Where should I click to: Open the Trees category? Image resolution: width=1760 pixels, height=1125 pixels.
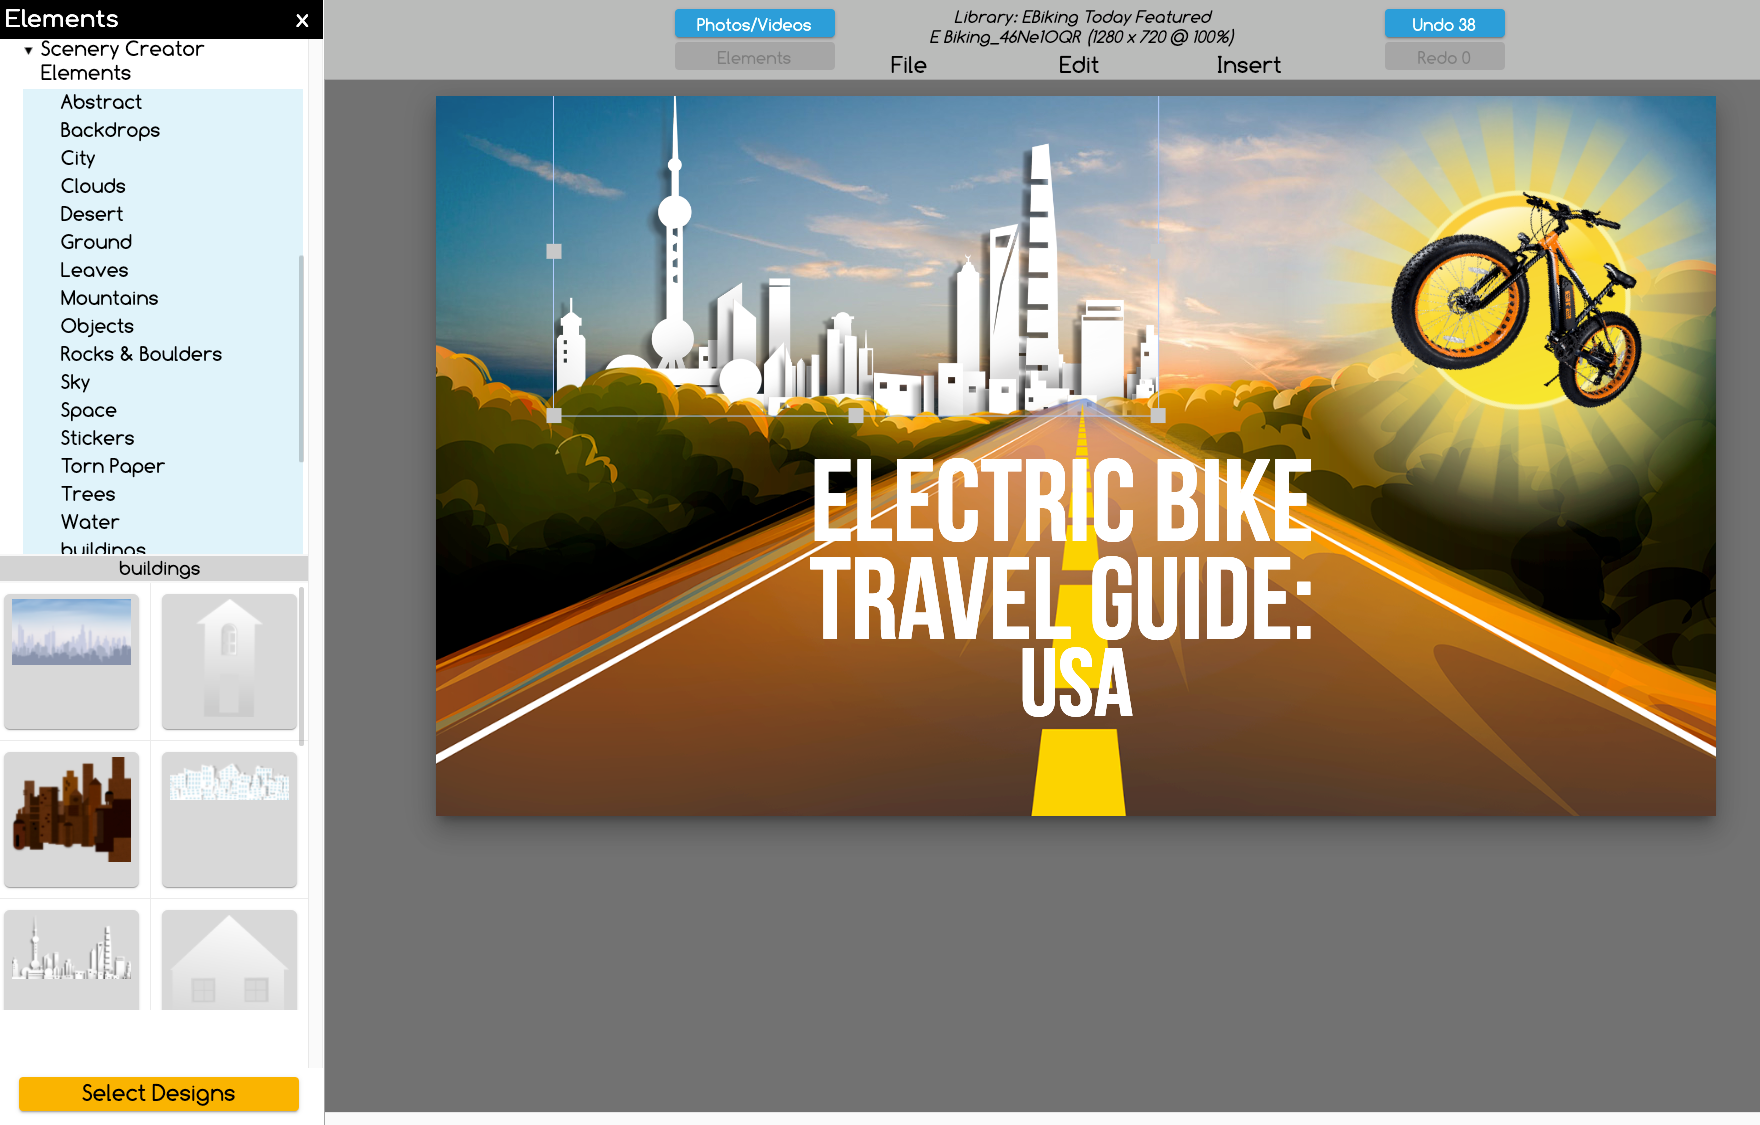pyautogui.click(x=88, y=494)
